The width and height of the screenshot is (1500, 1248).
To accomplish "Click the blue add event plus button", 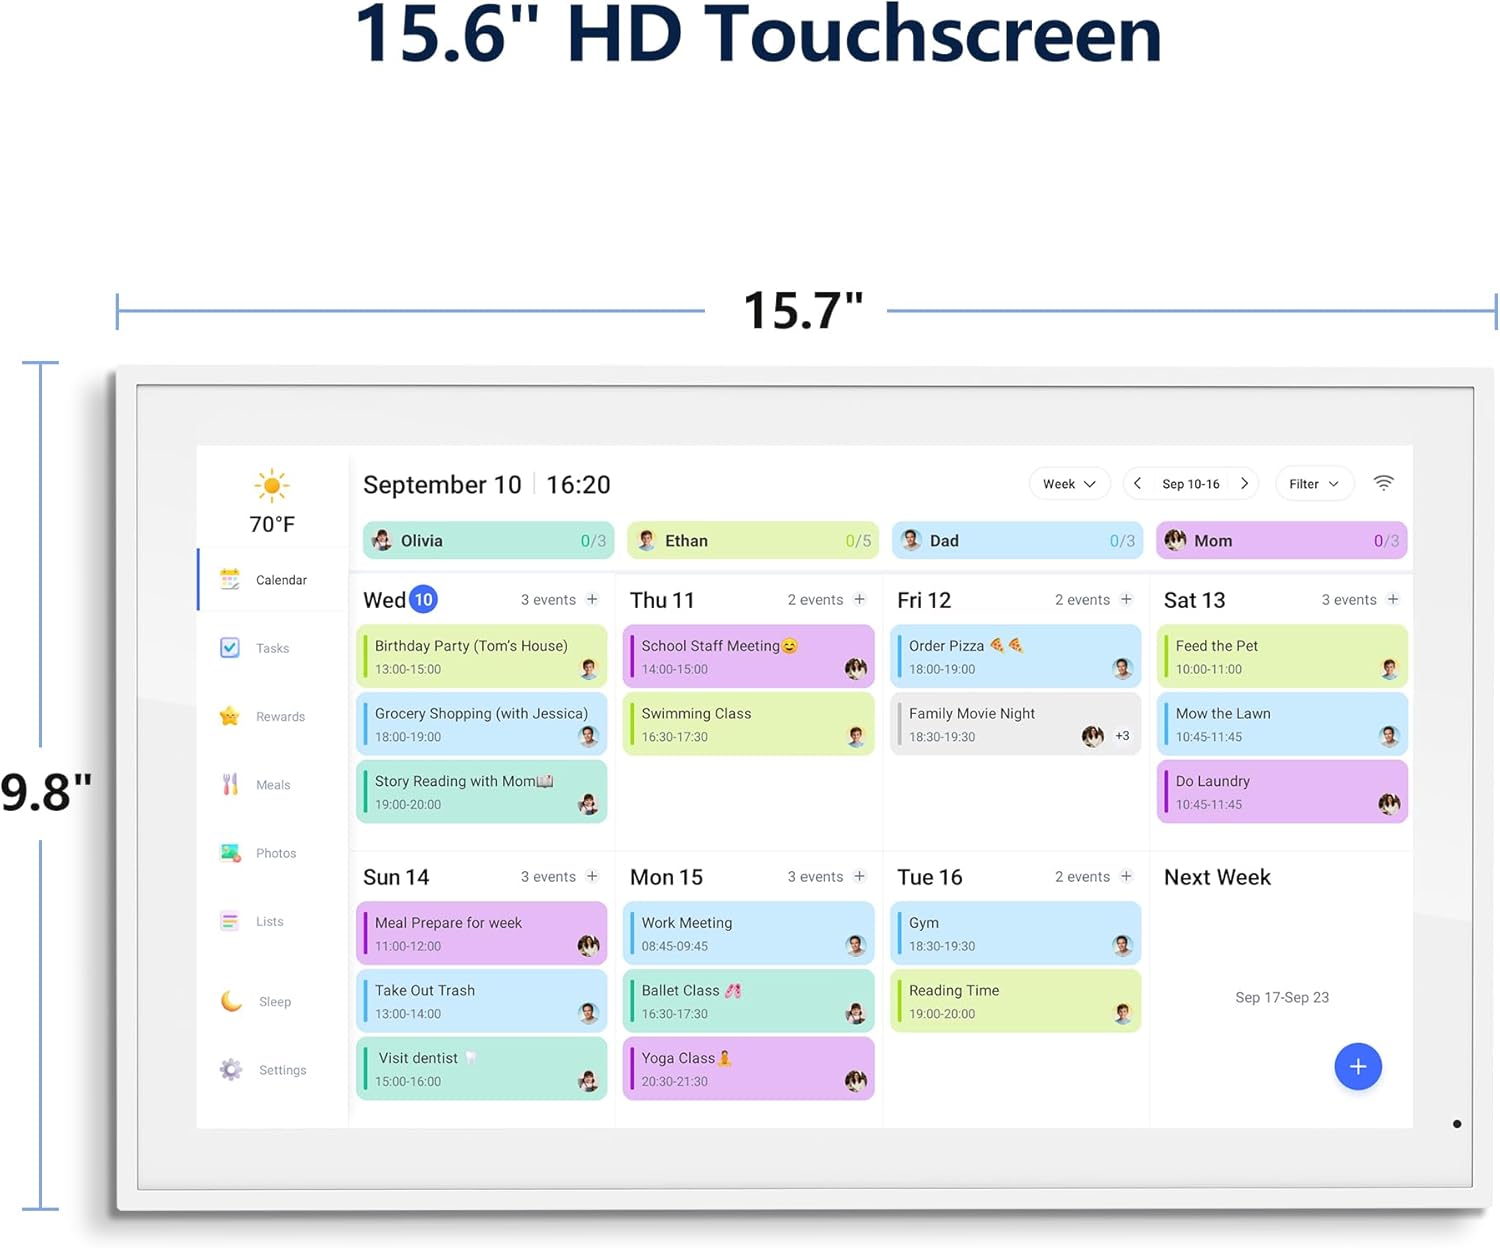I will [1357, 1067].
